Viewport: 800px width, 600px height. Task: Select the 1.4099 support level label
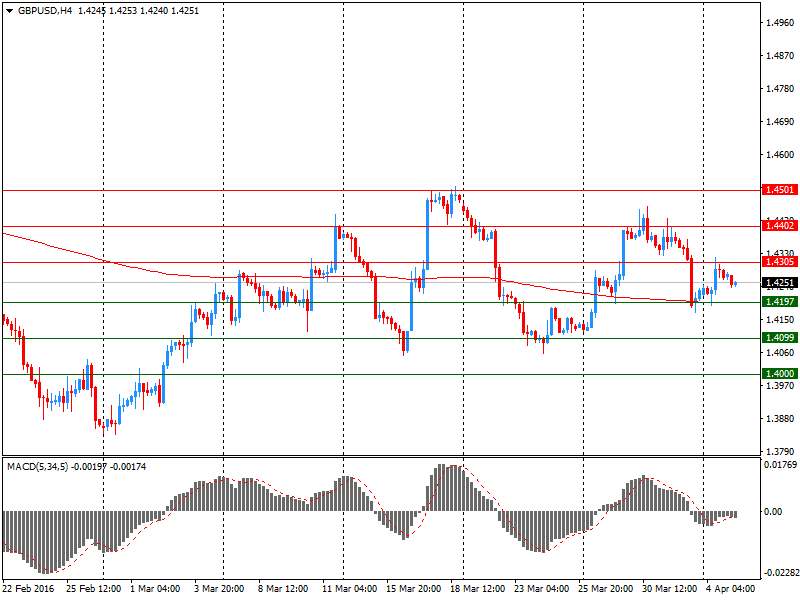780,337
